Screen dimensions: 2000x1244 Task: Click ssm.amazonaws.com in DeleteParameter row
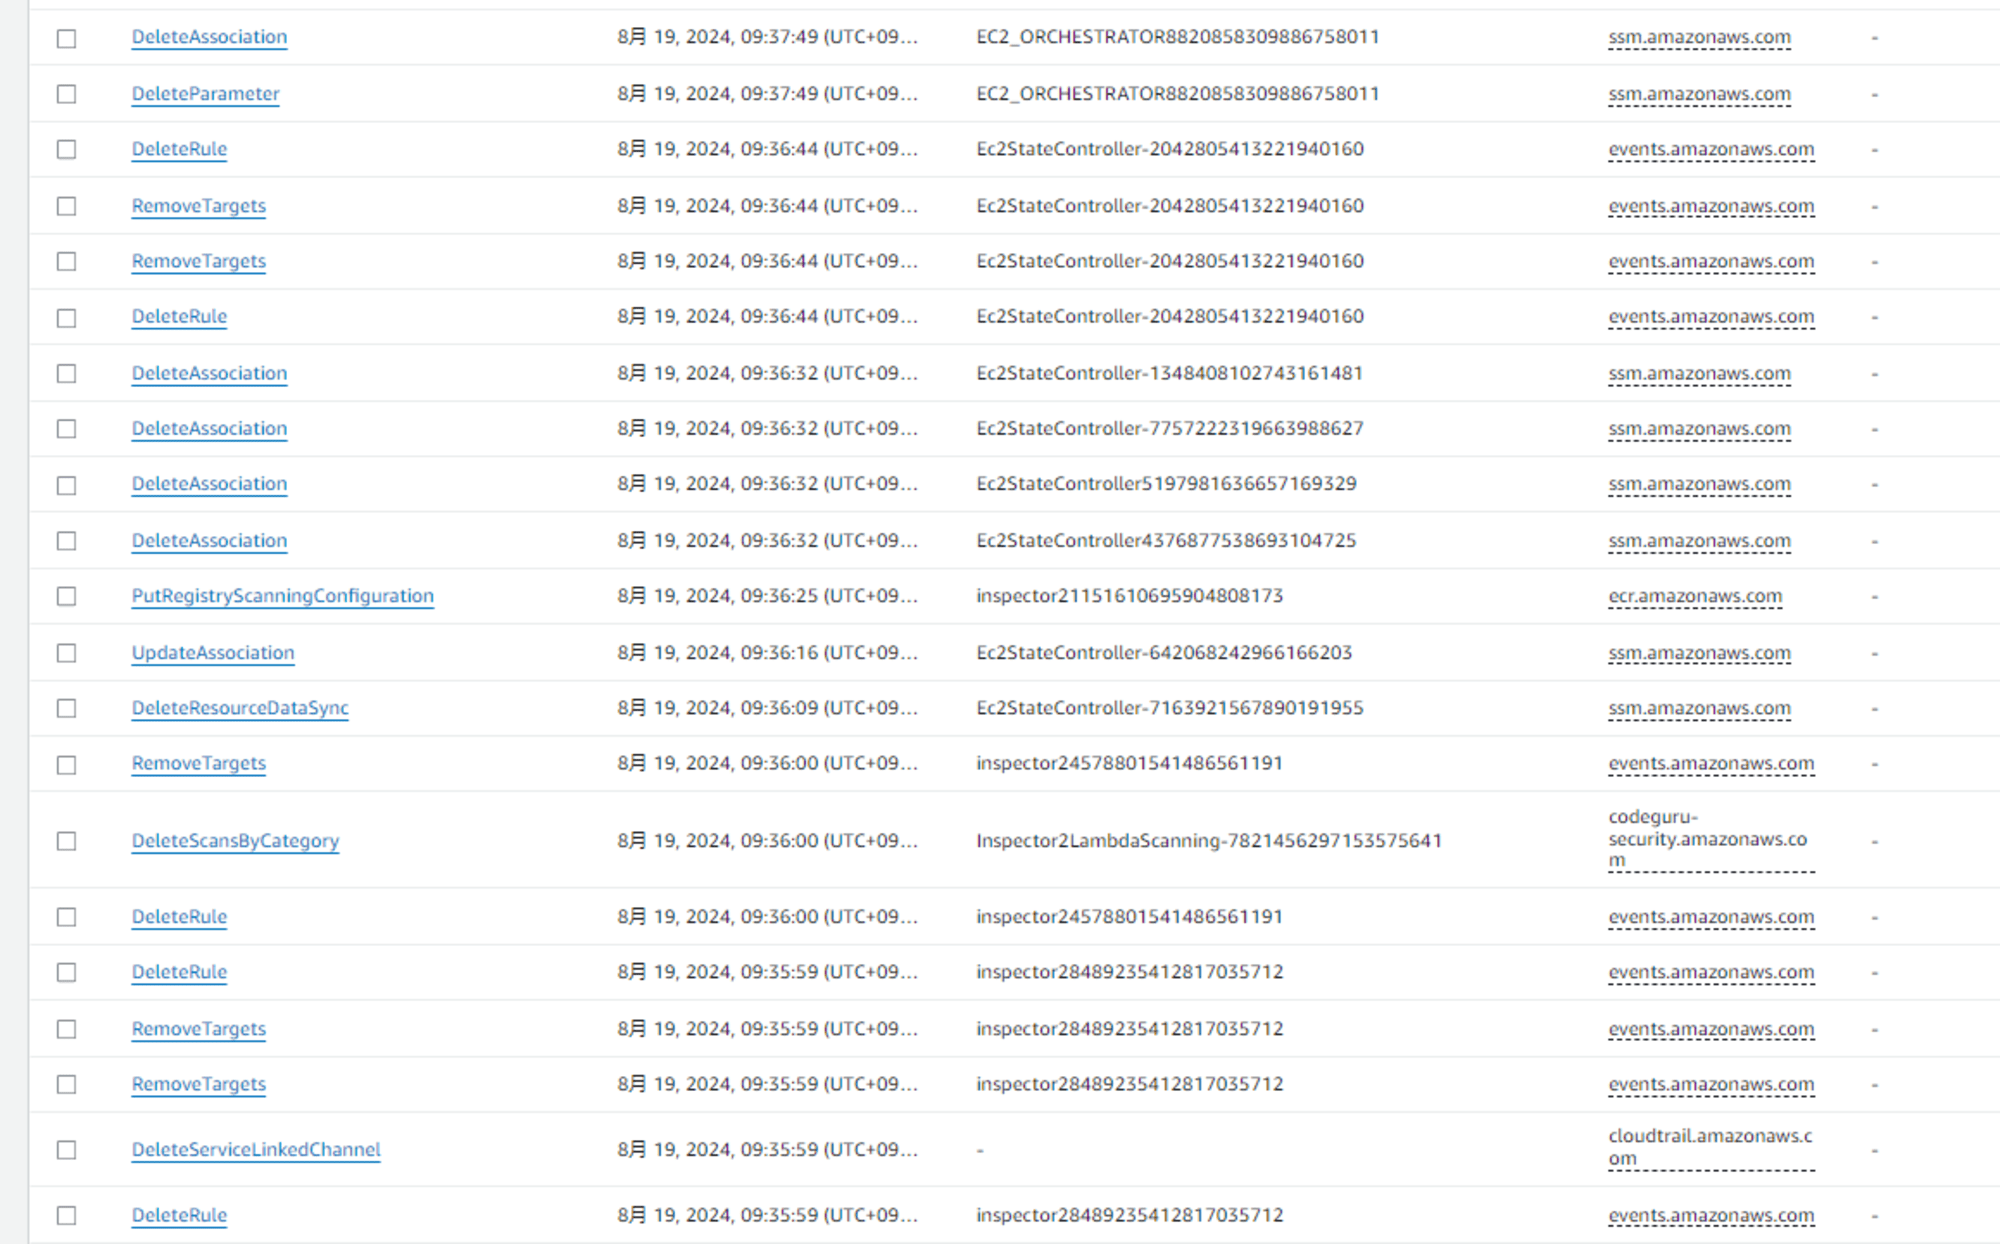coord(1700,94)
